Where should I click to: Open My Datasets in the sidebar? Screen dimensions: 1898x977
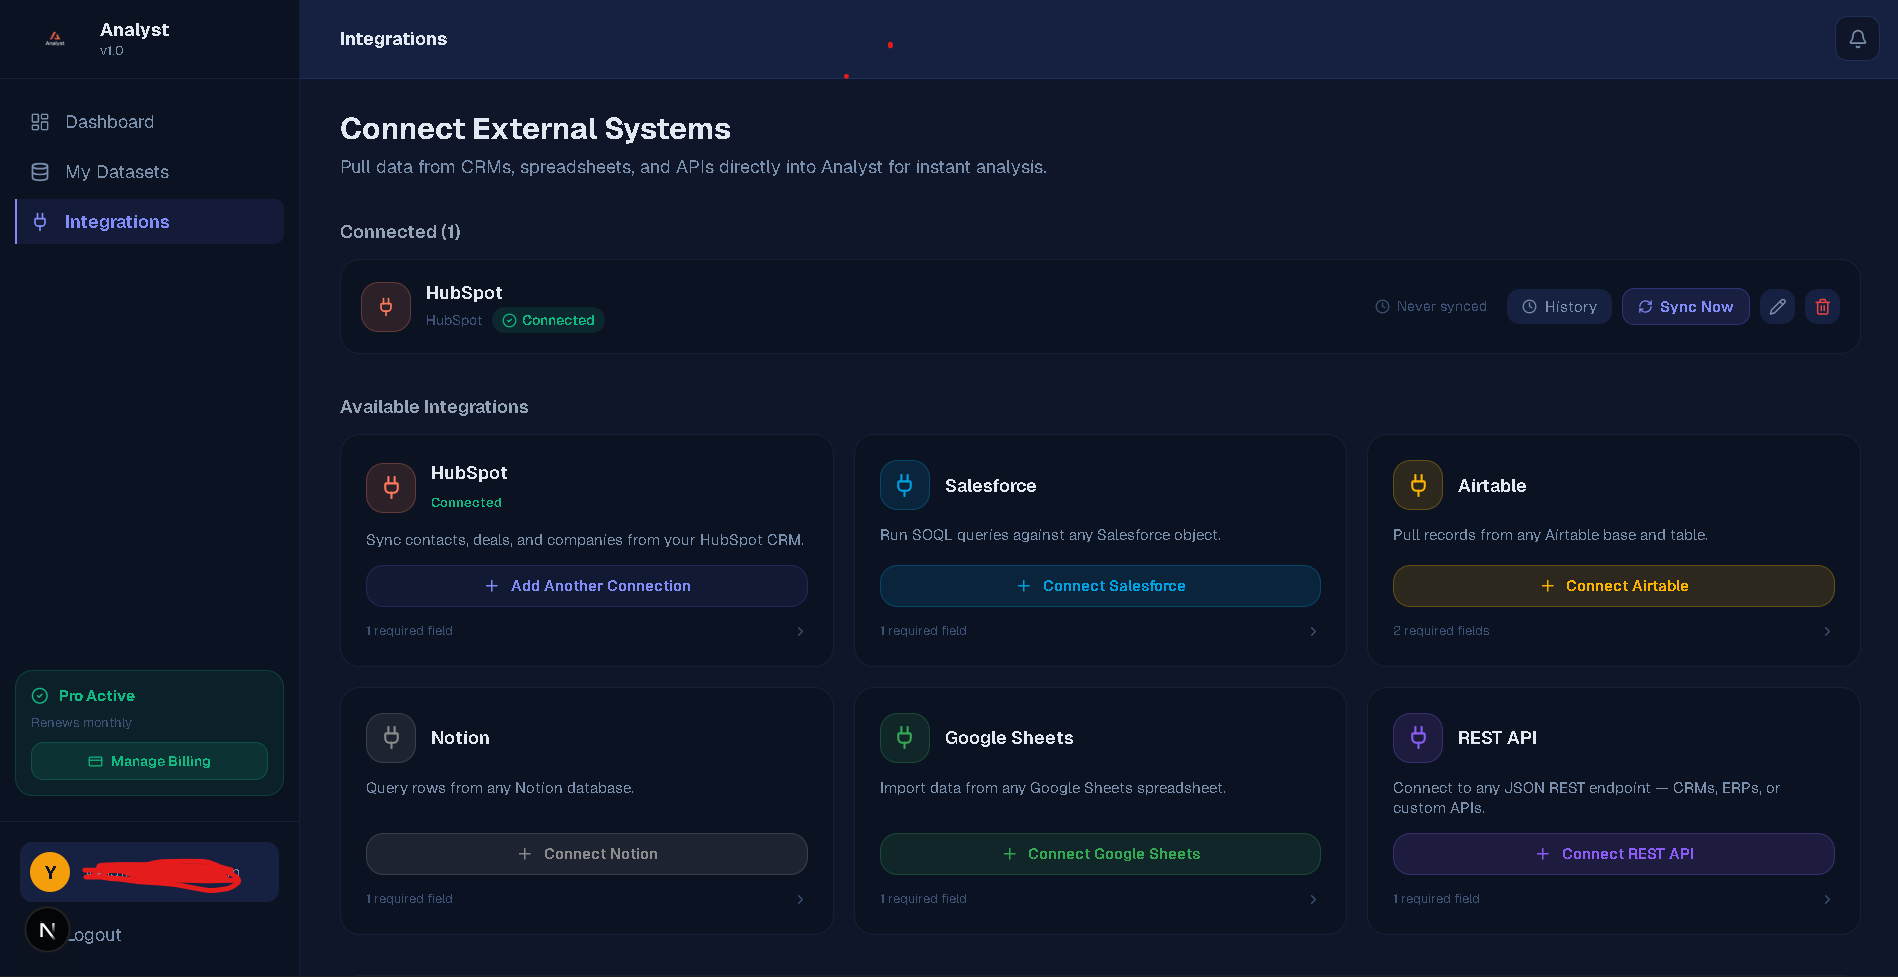click(150, 172)
